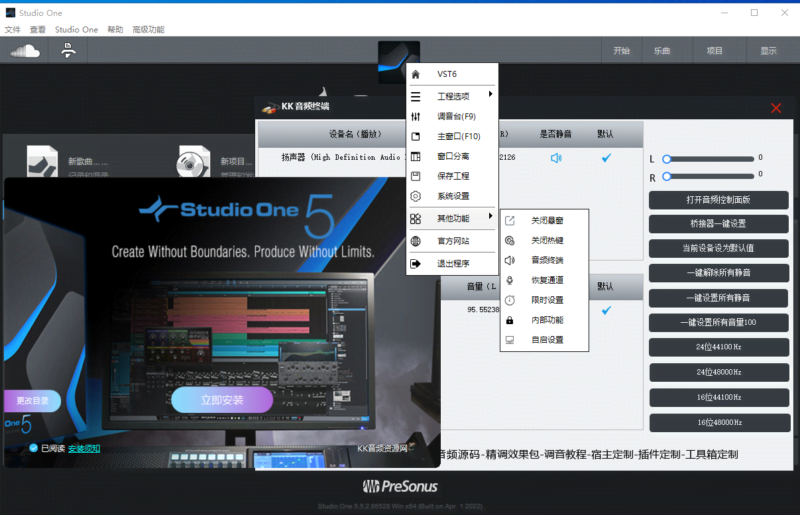Click the SoundCloud cloud icon in toolbar
This screenshot has height=515, width=800.
25,51
